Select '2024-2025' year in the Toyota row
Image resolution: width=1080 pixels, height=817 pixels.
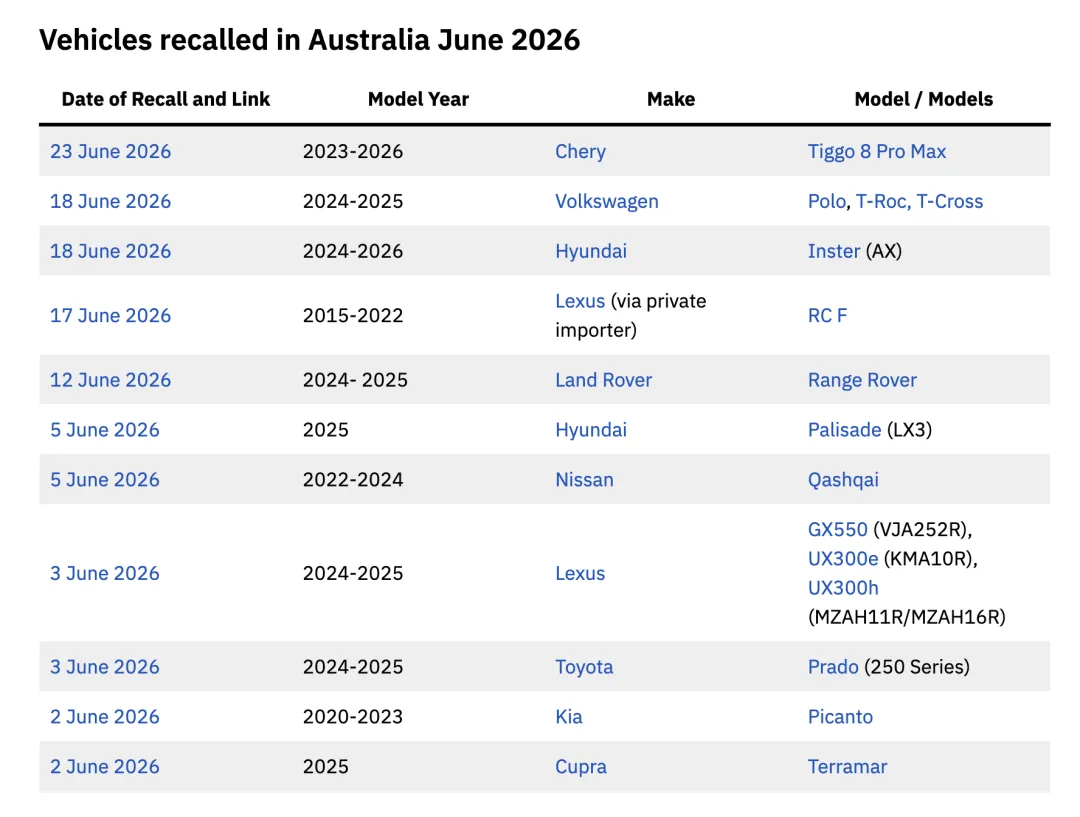click(x=353, y=667)
